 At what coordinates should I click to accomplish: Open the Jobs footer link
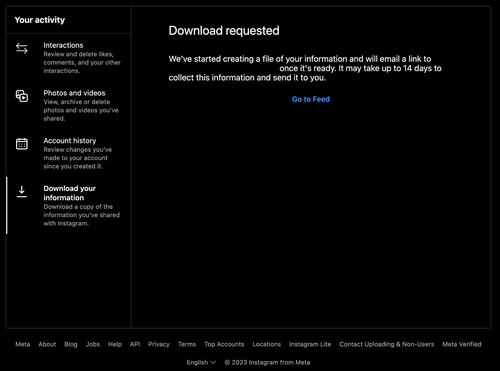coord(93,344)
